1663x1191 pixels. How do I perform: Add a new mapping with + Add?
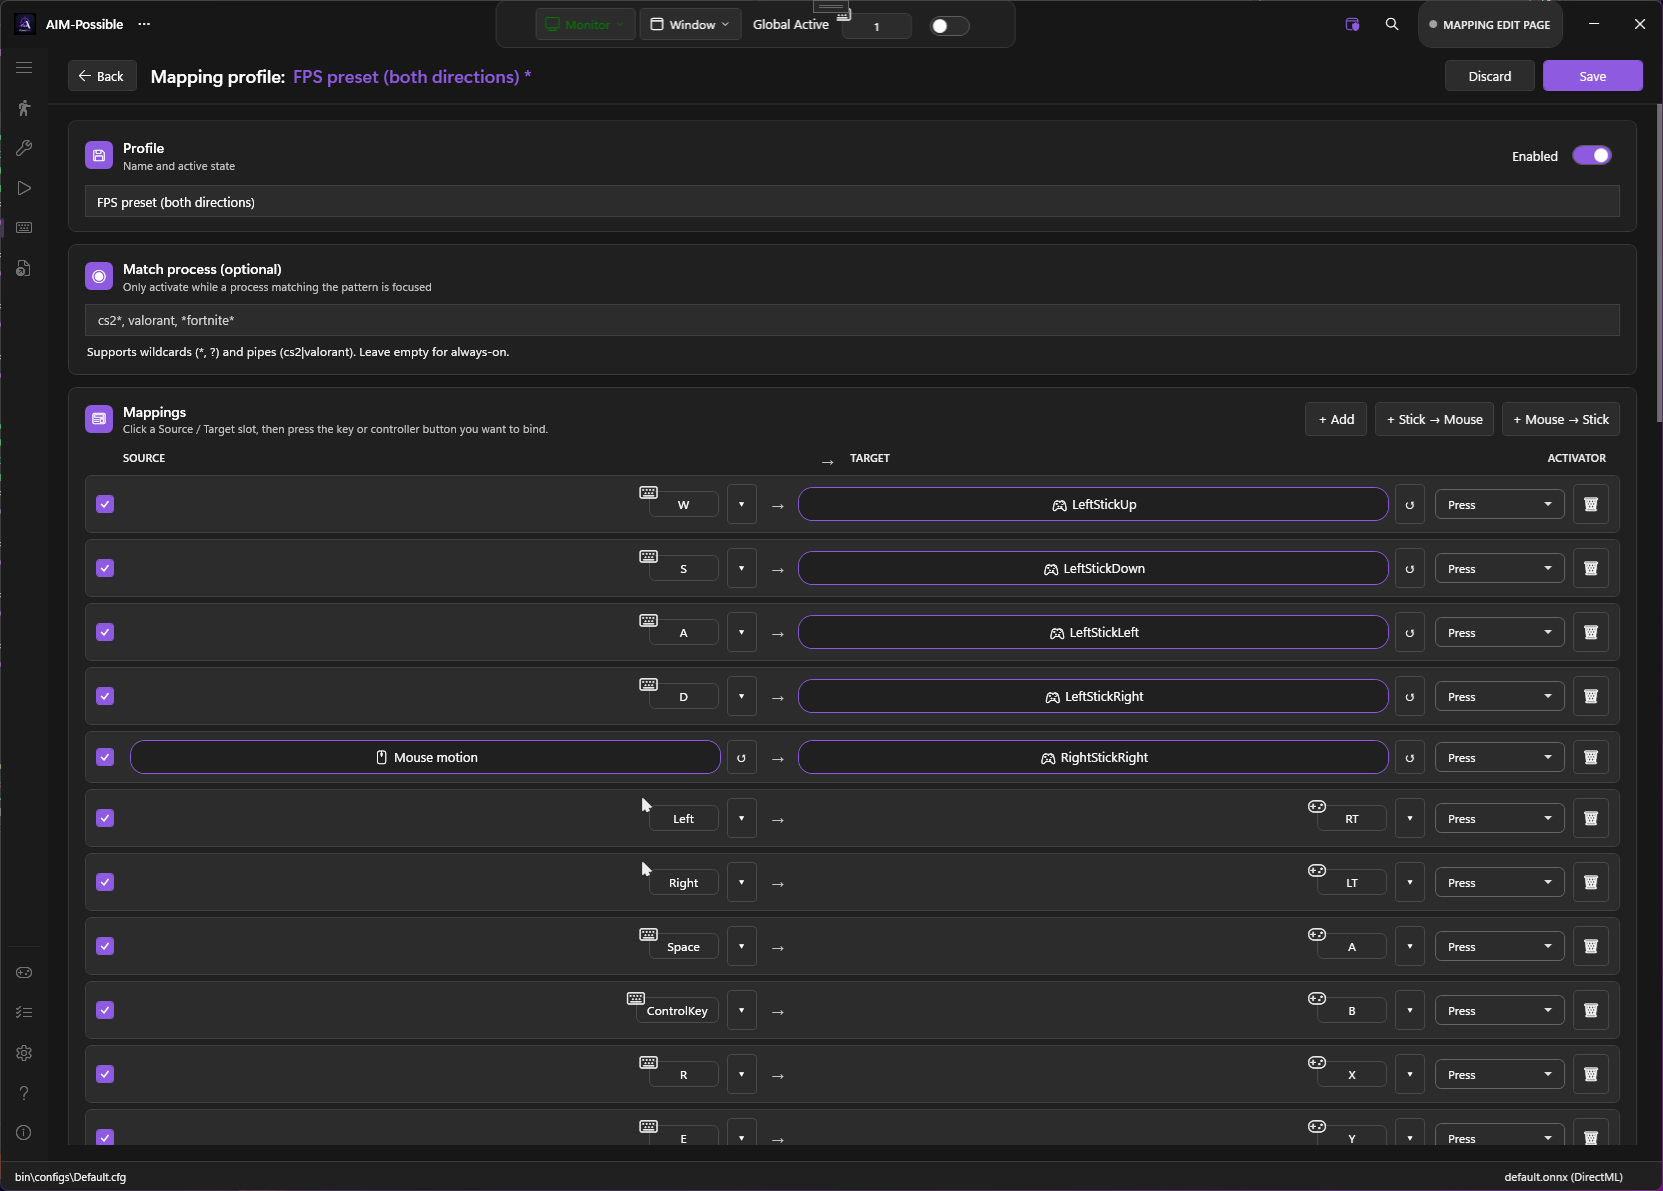[x=1336, y=419]
